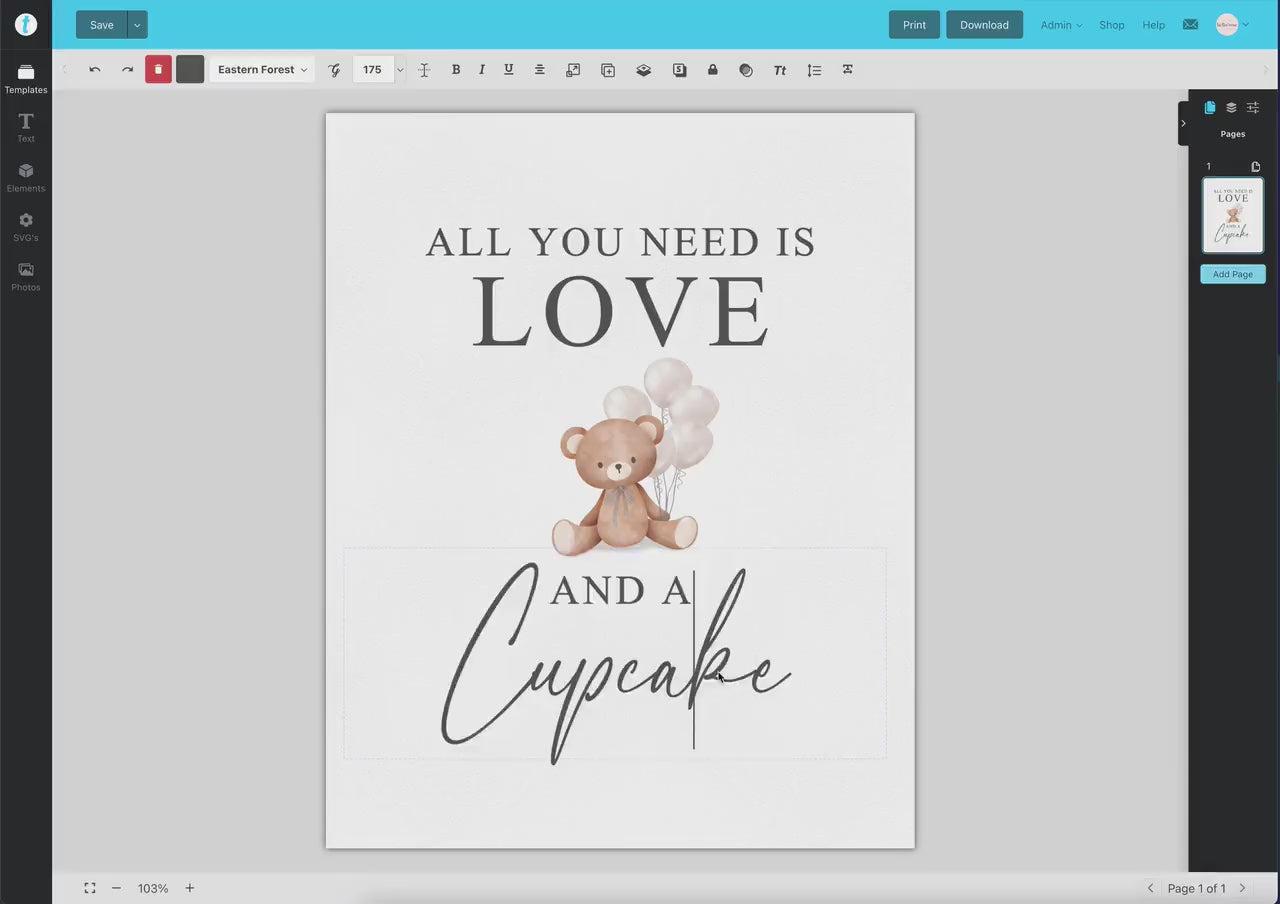The width and height of the screenshot is (1280, 904).
Task: Open the Help link
Action: pyautogui.click(x=1153, y=25)
